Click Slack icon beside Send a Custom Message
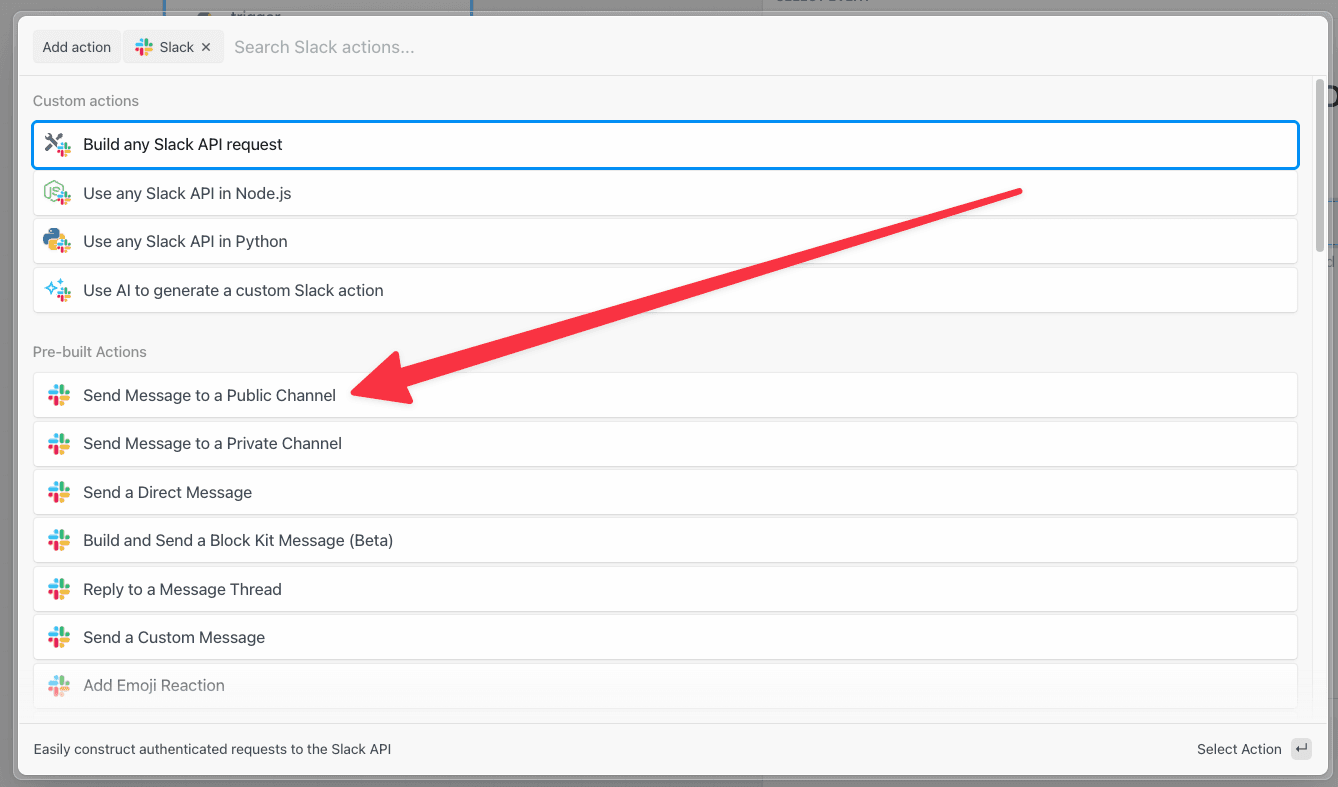This screenshot has height=787, width=1338. [59, 637]
